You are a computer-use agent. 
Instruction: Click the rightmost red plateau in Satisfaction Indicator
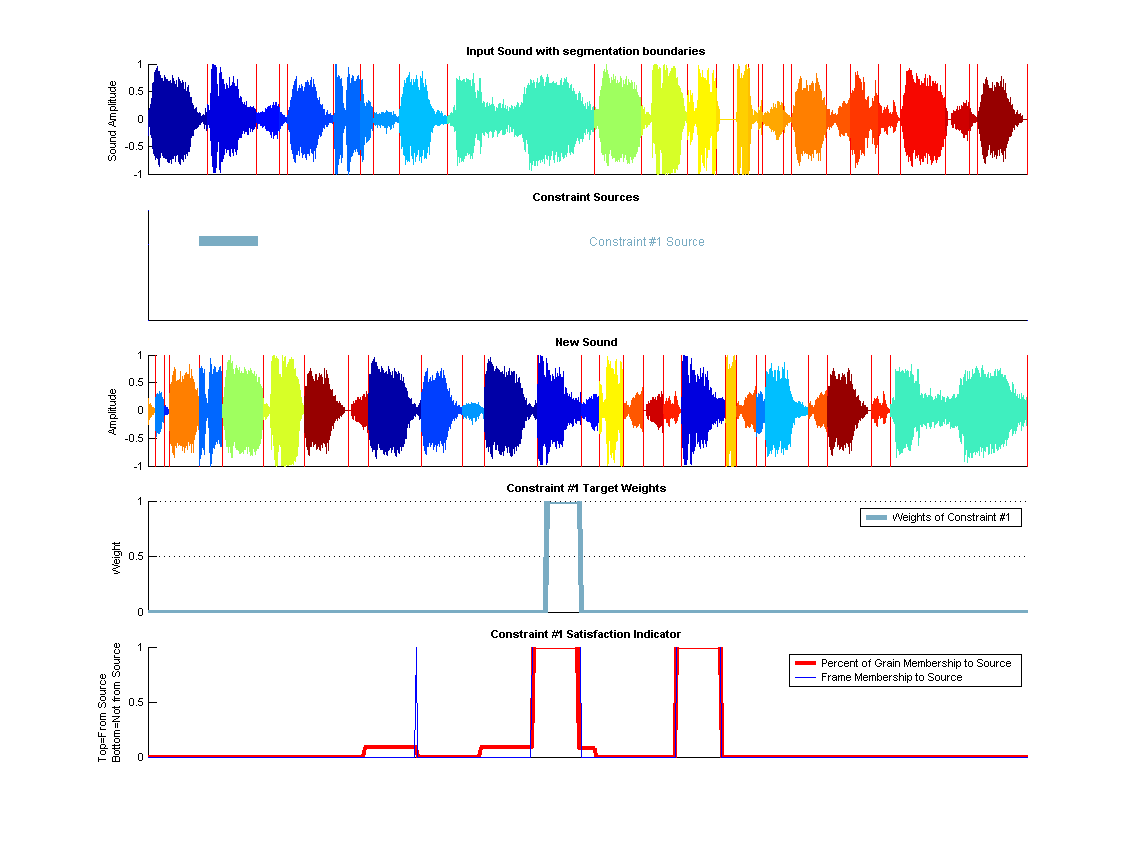(x=699, y=649)
